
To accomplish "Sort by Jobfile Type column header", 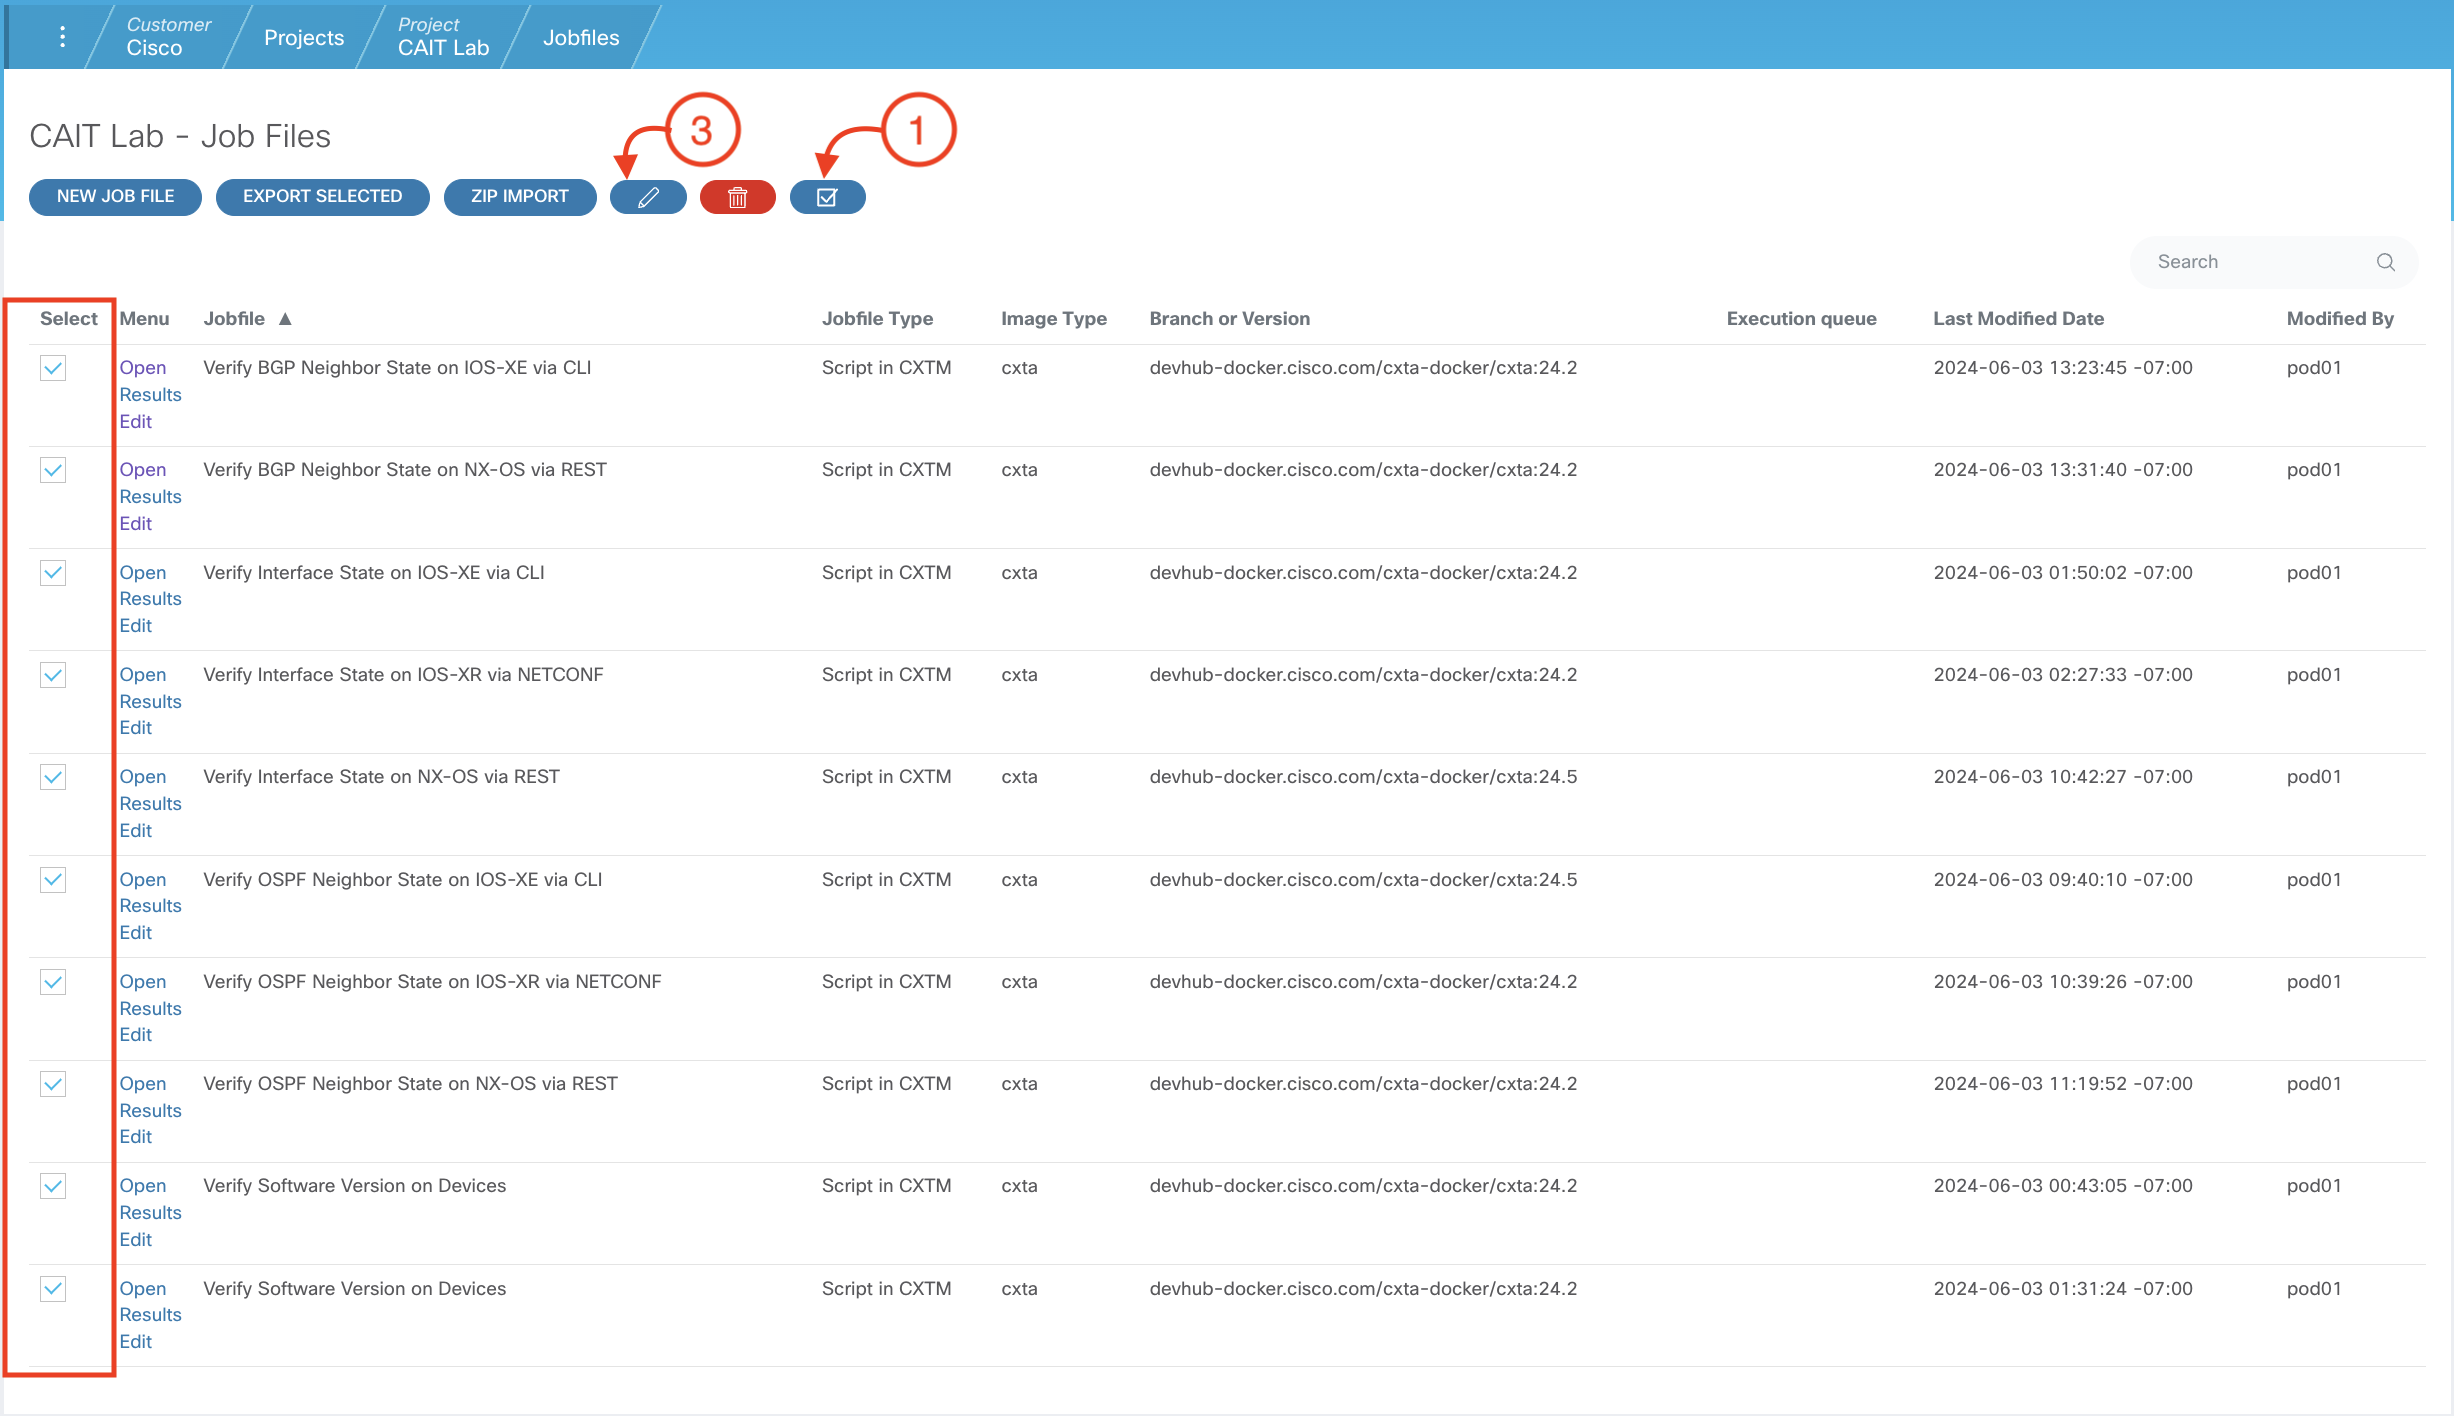I will (876, 319).
